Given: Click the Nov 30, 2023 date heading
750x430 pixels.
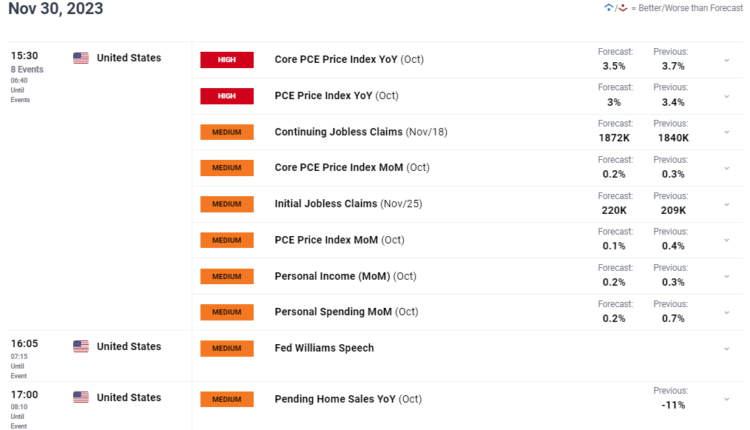Looking at the screenshot, I should [56, 9].
